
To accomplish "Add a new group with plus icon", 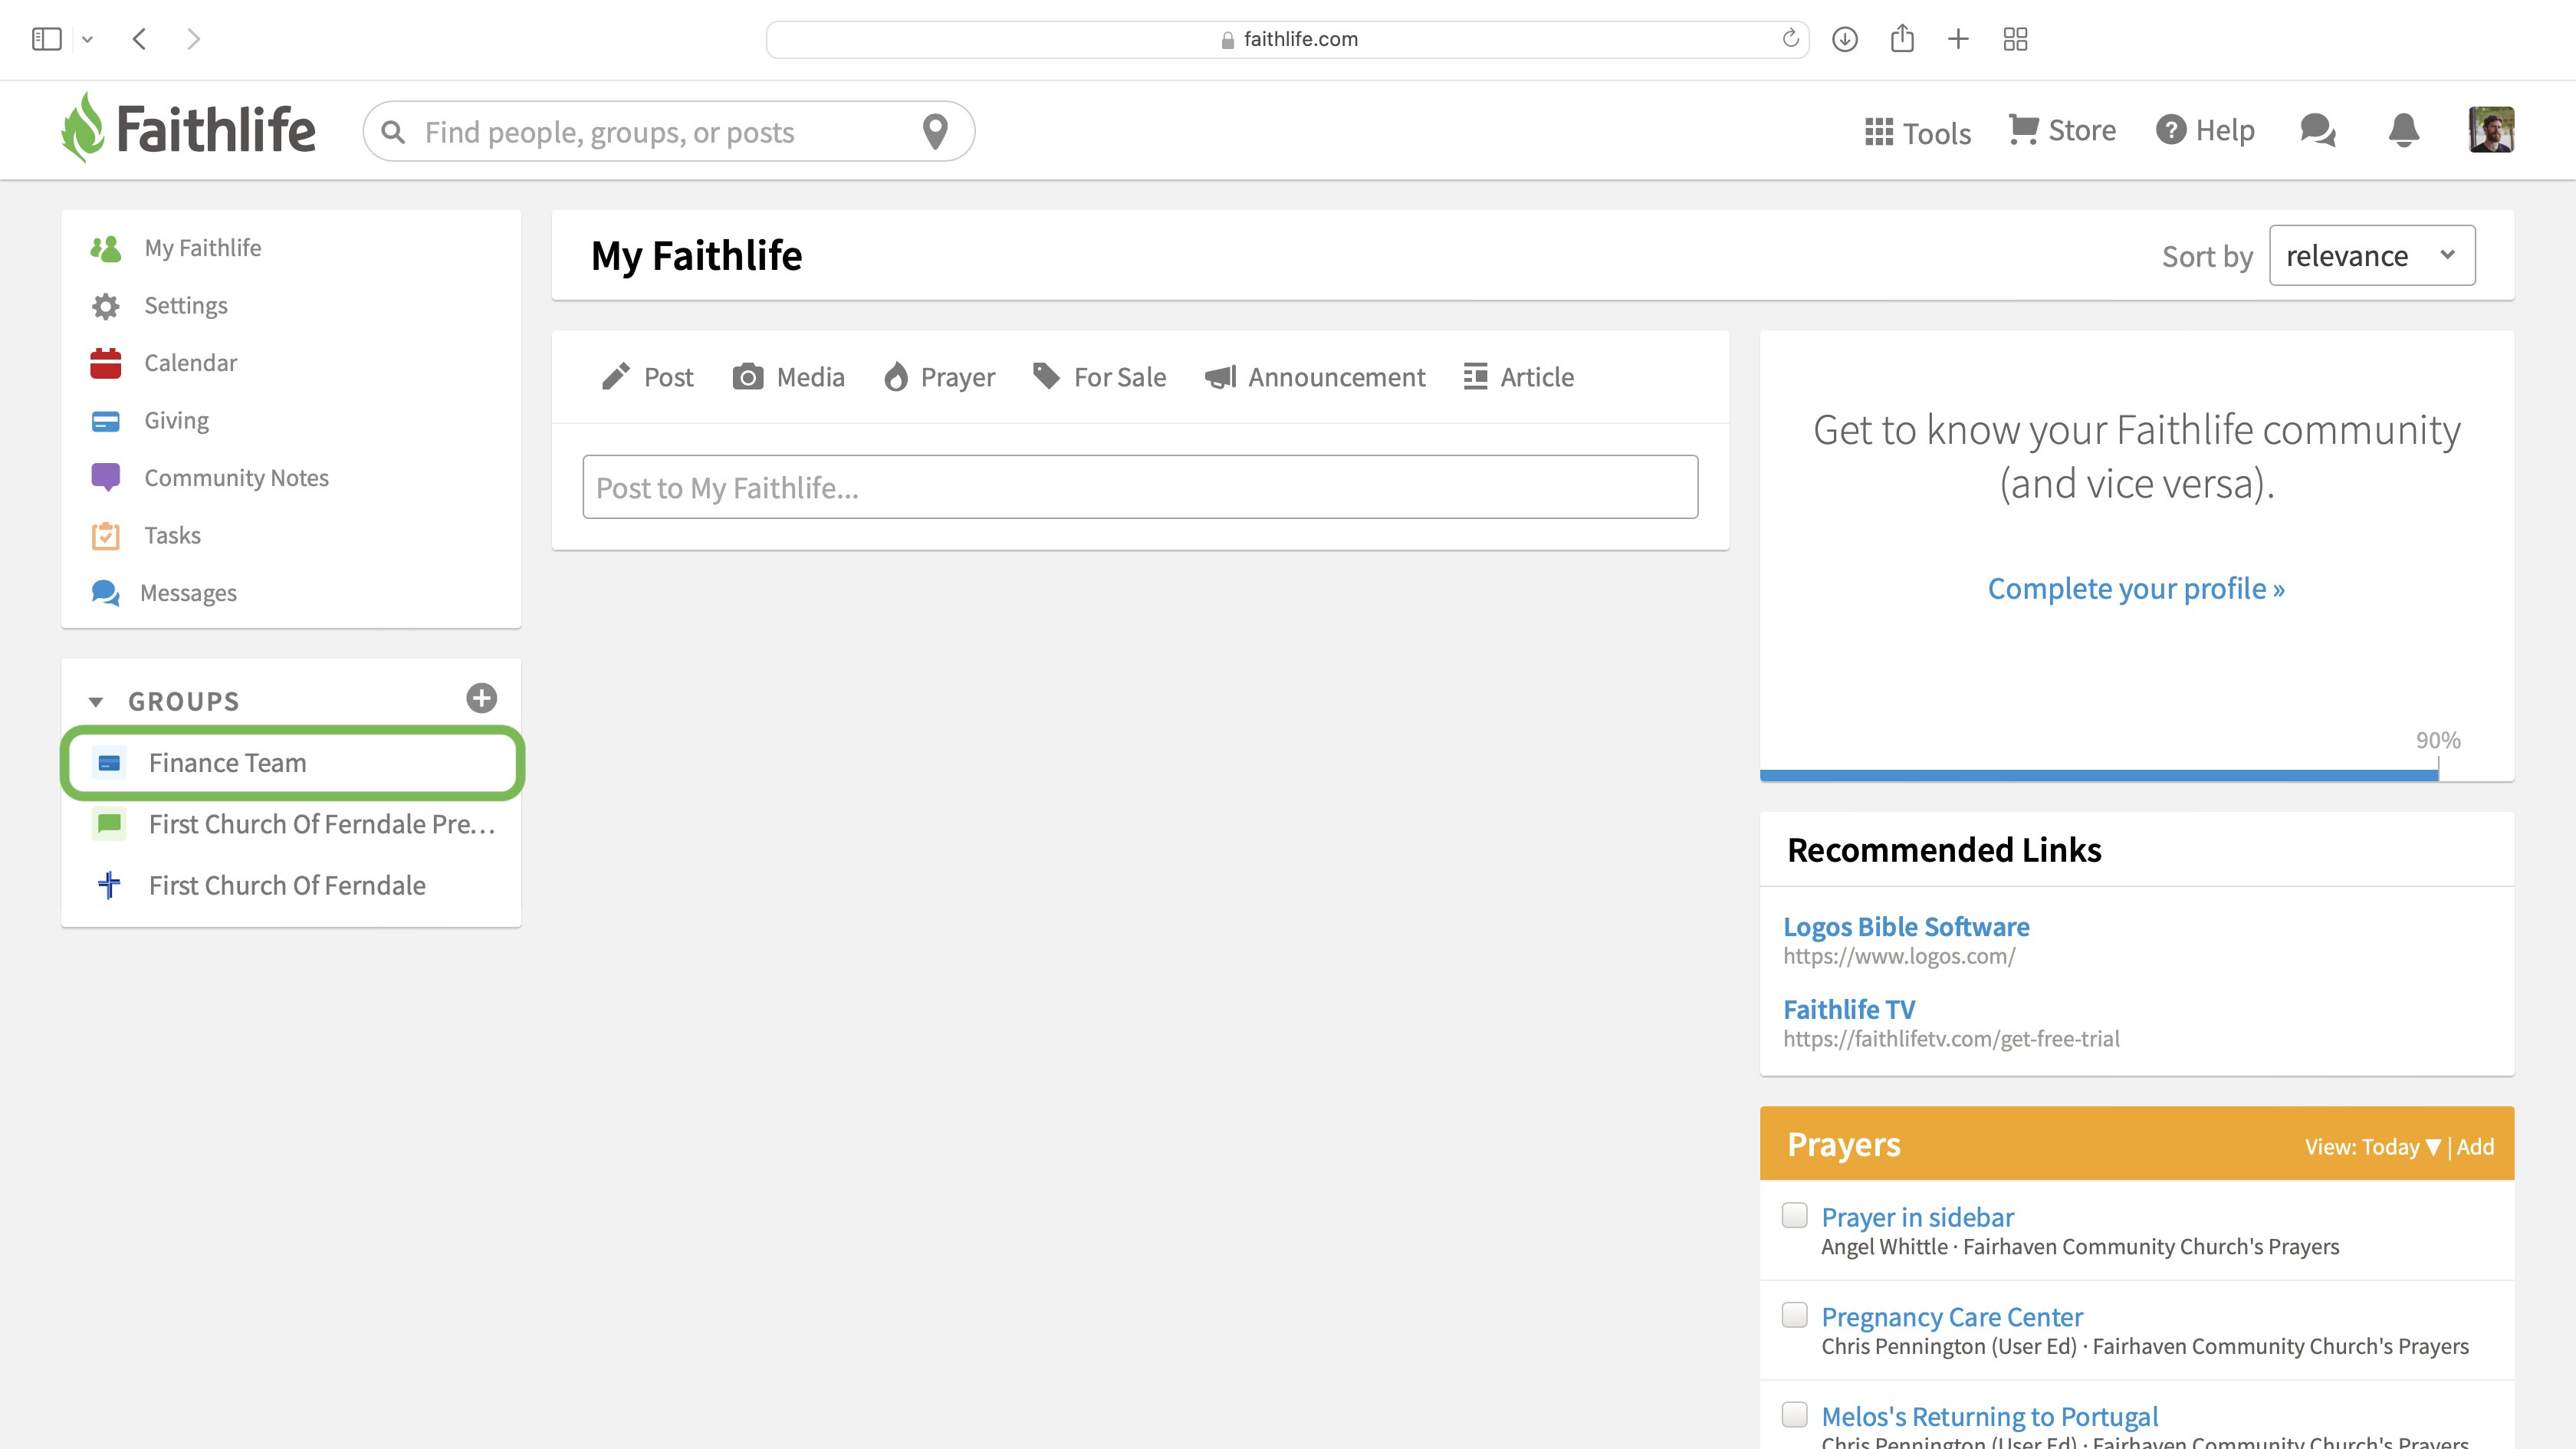I will point(482,698).
